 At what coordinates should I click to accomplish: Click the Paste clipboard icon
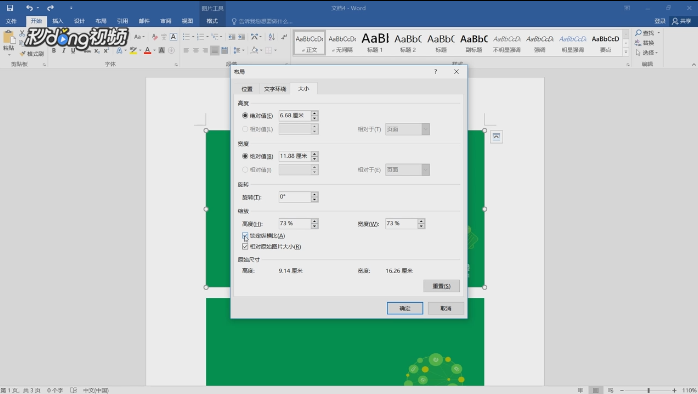pyautogui.click(x=8, y=37)
